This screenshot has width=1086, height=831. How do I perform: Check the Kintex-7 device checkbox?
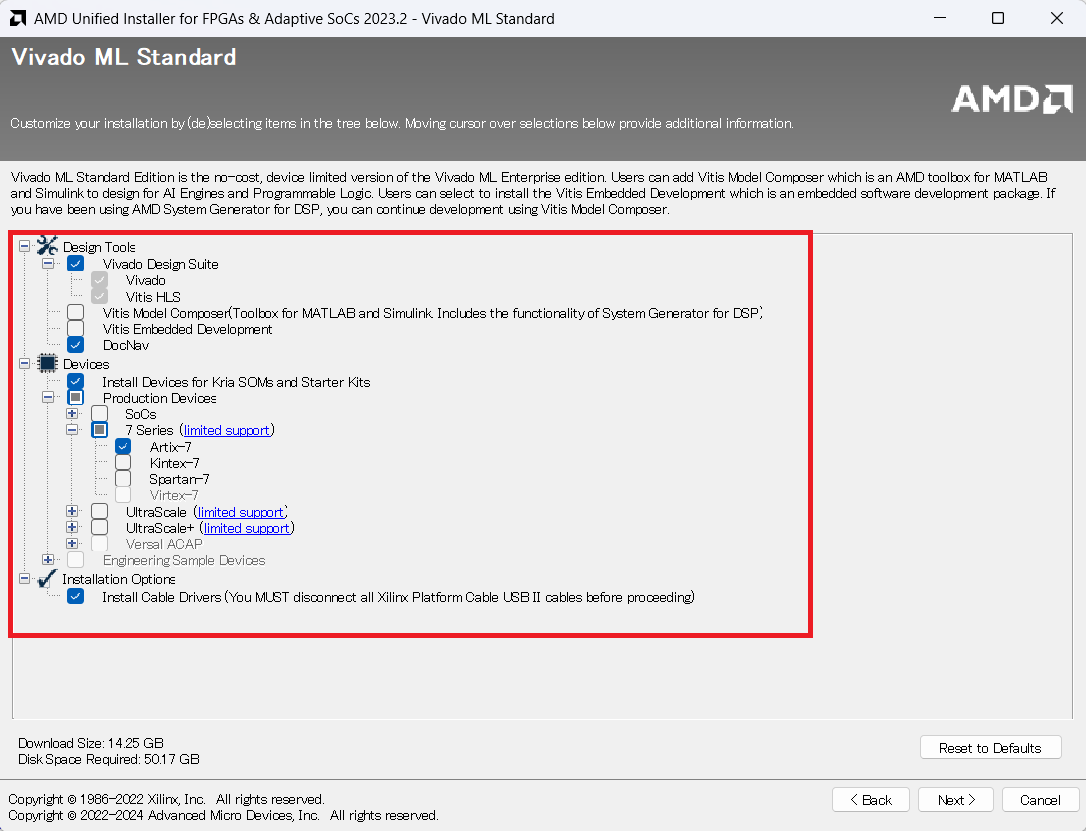123,463
